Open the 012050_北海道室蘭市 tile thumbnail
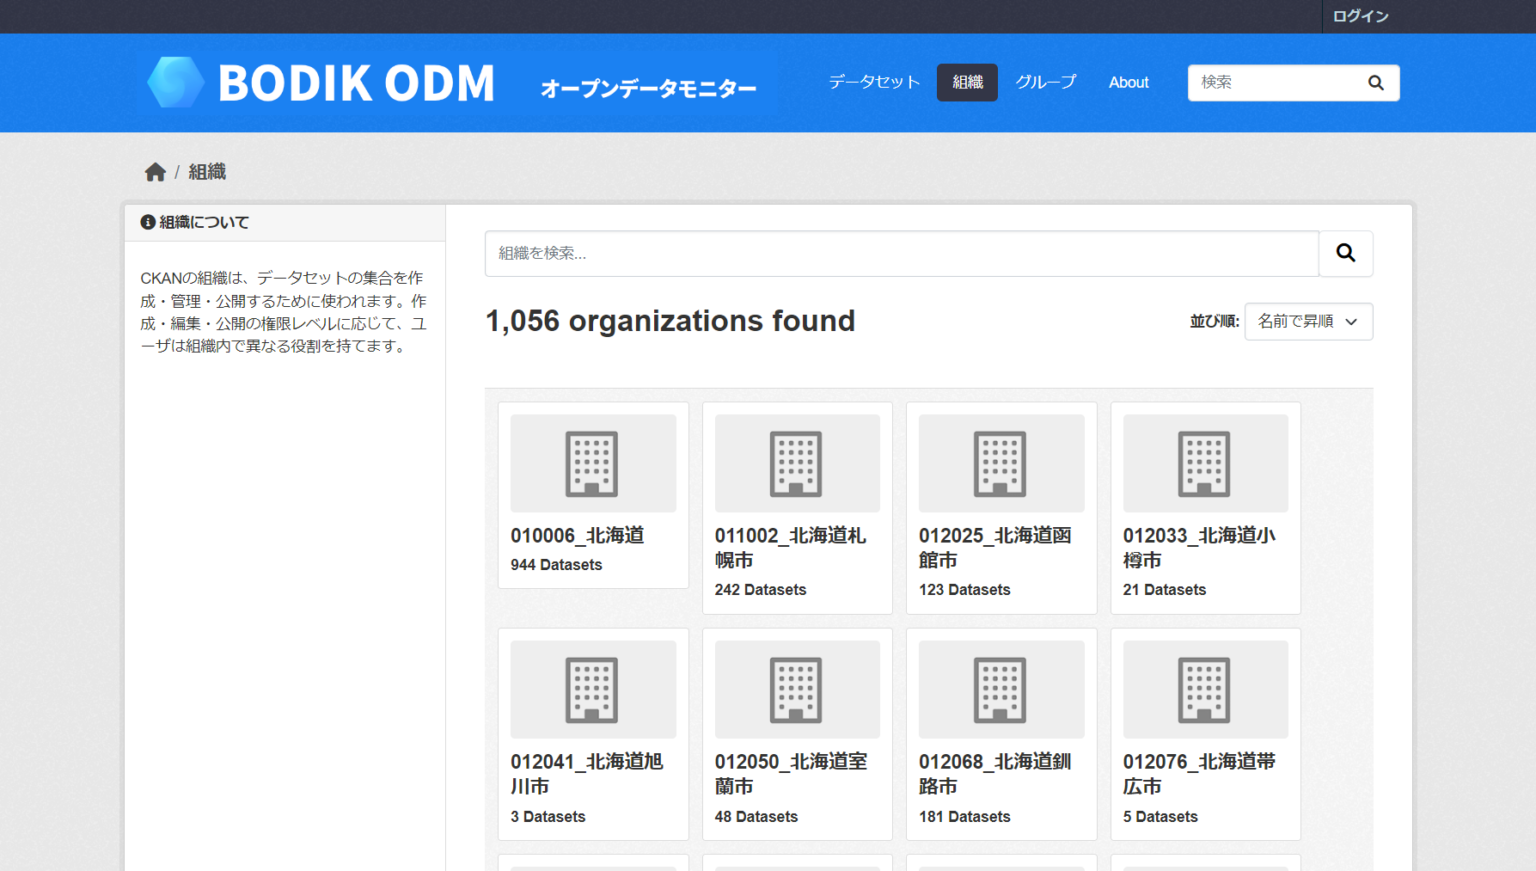 point(797,688)
